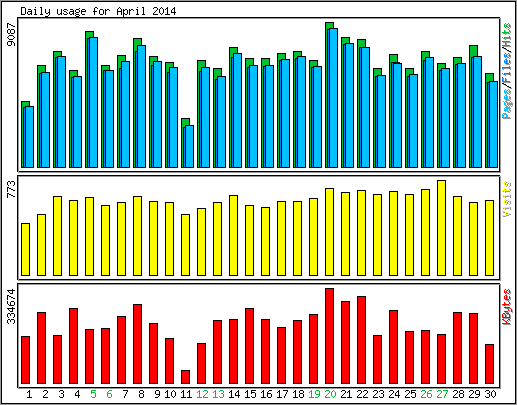Click the blue hits bar for day 30
The image size is (517, 405).
tap(493, 124)
